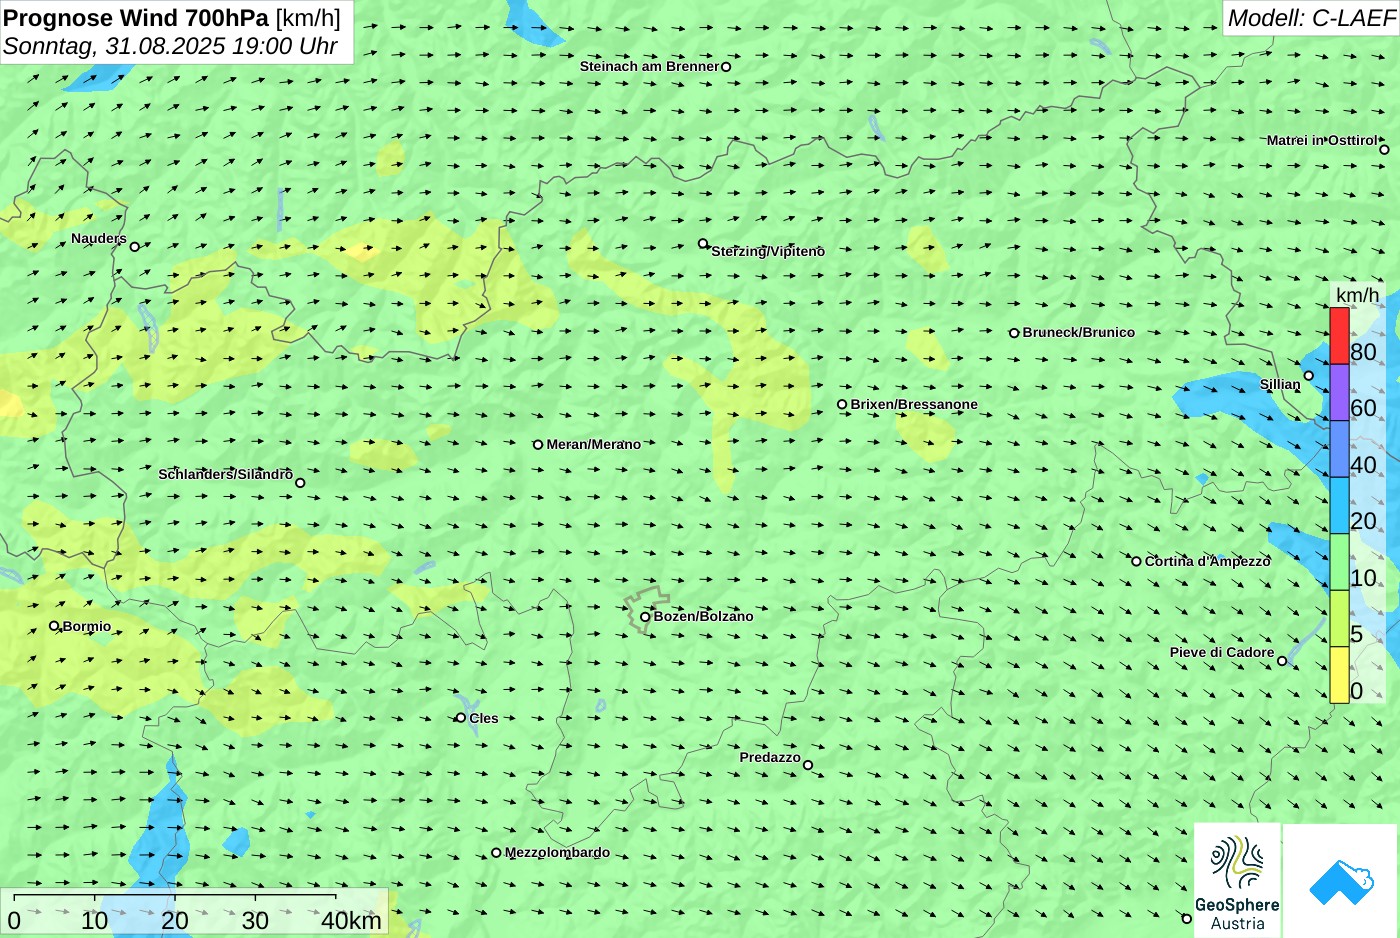
Task: Click the Cles marker circle
Action: [x=461, y=718]
